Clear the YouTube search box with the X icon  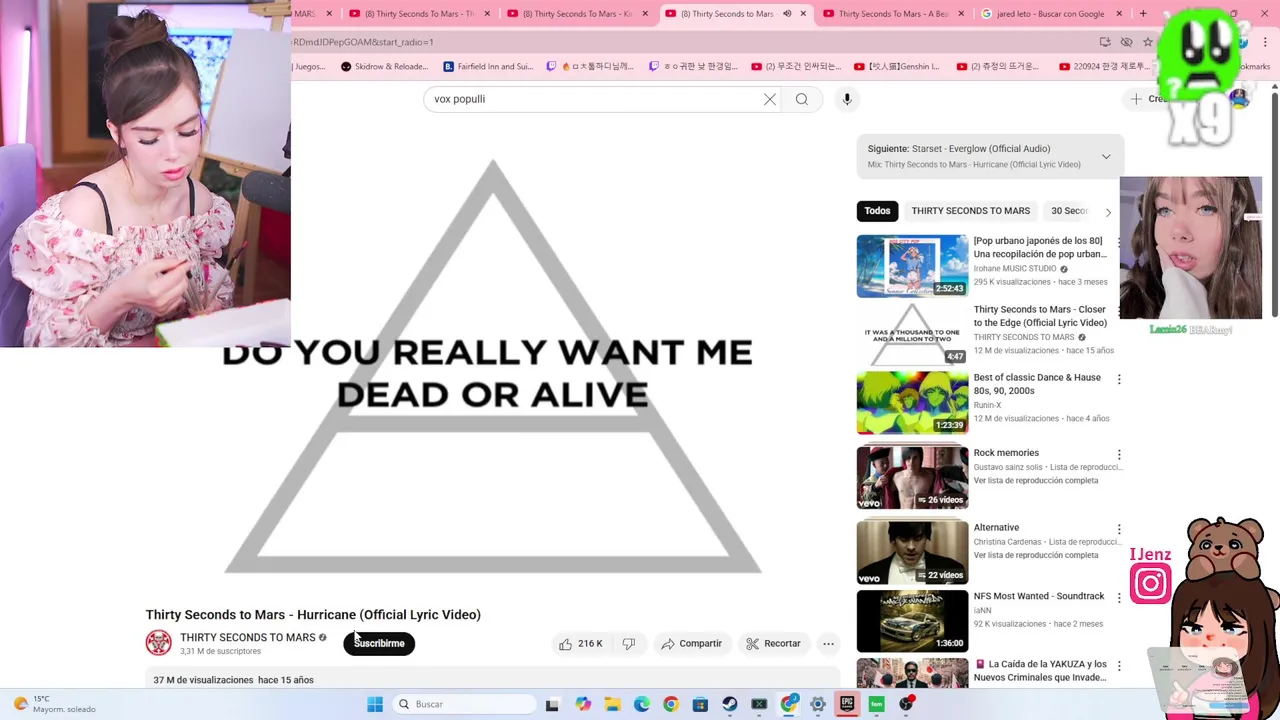click(x=770, y=99)
